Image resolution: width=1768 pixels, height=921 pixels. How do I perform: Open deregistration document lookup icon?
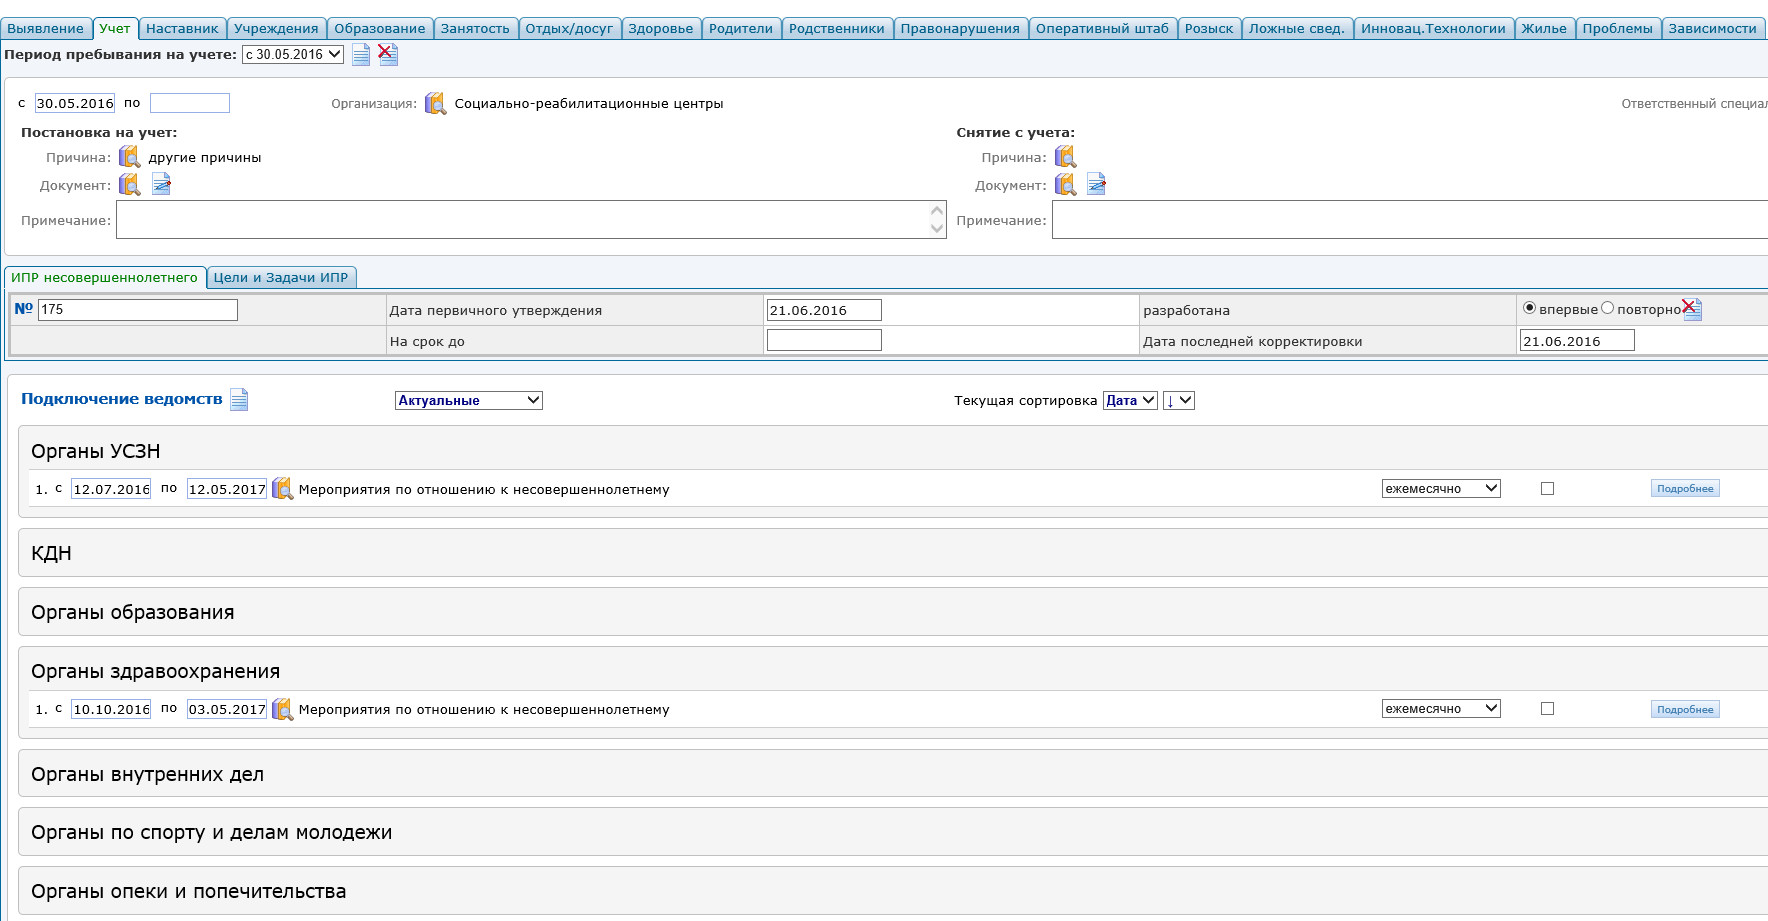pyautogui.click(x=1065, y=185)
